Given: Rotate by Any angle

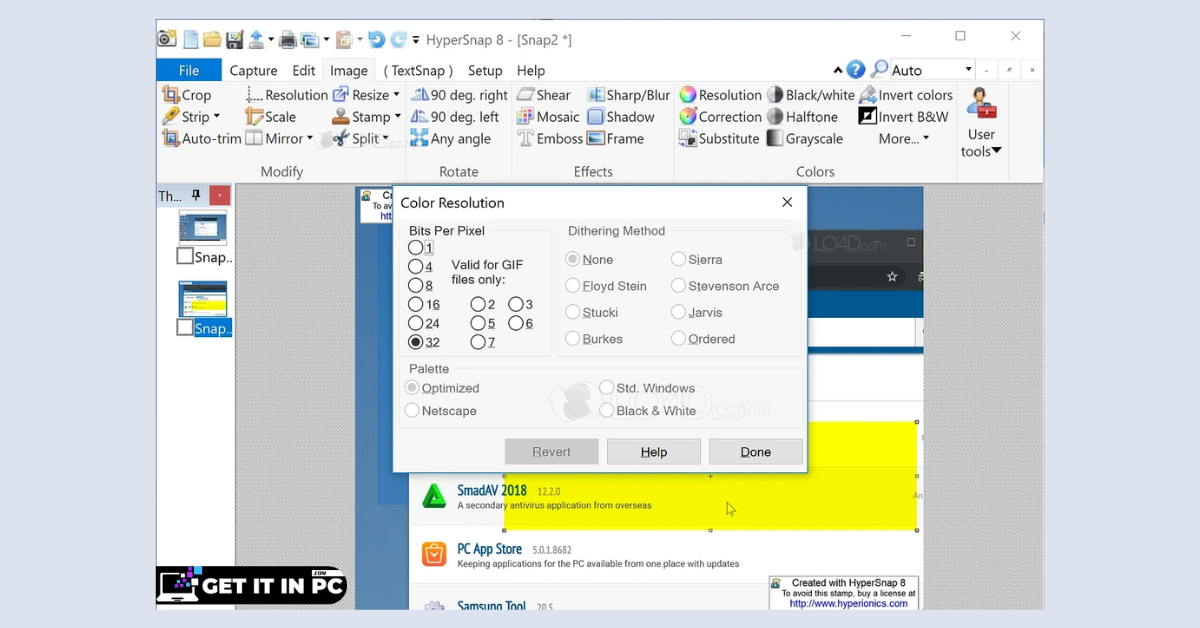Looking at the screenshot, I should pos(451,139).
